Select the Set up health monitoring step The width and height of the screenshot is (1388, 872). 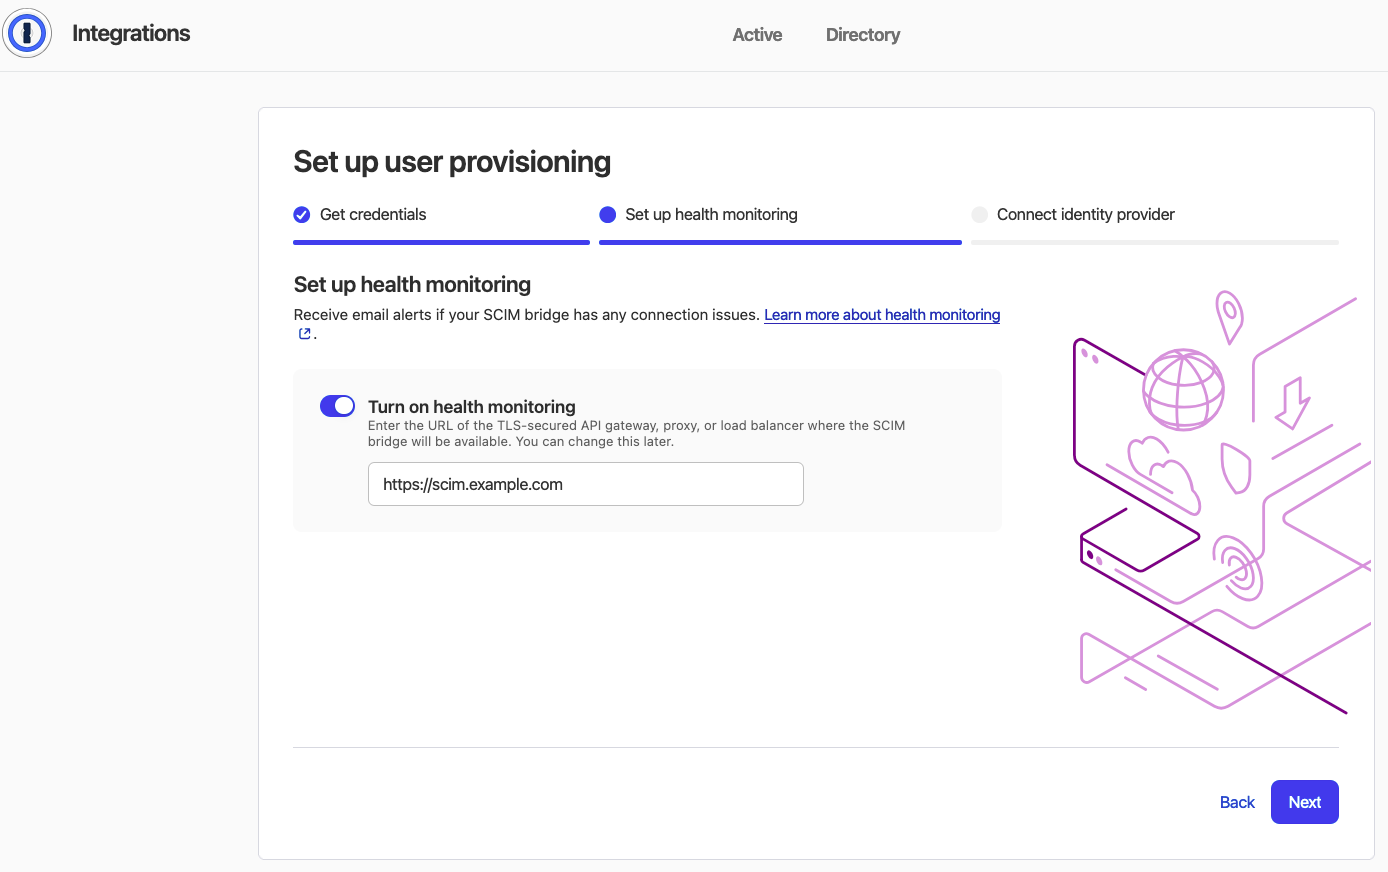(x=711, y=215)
